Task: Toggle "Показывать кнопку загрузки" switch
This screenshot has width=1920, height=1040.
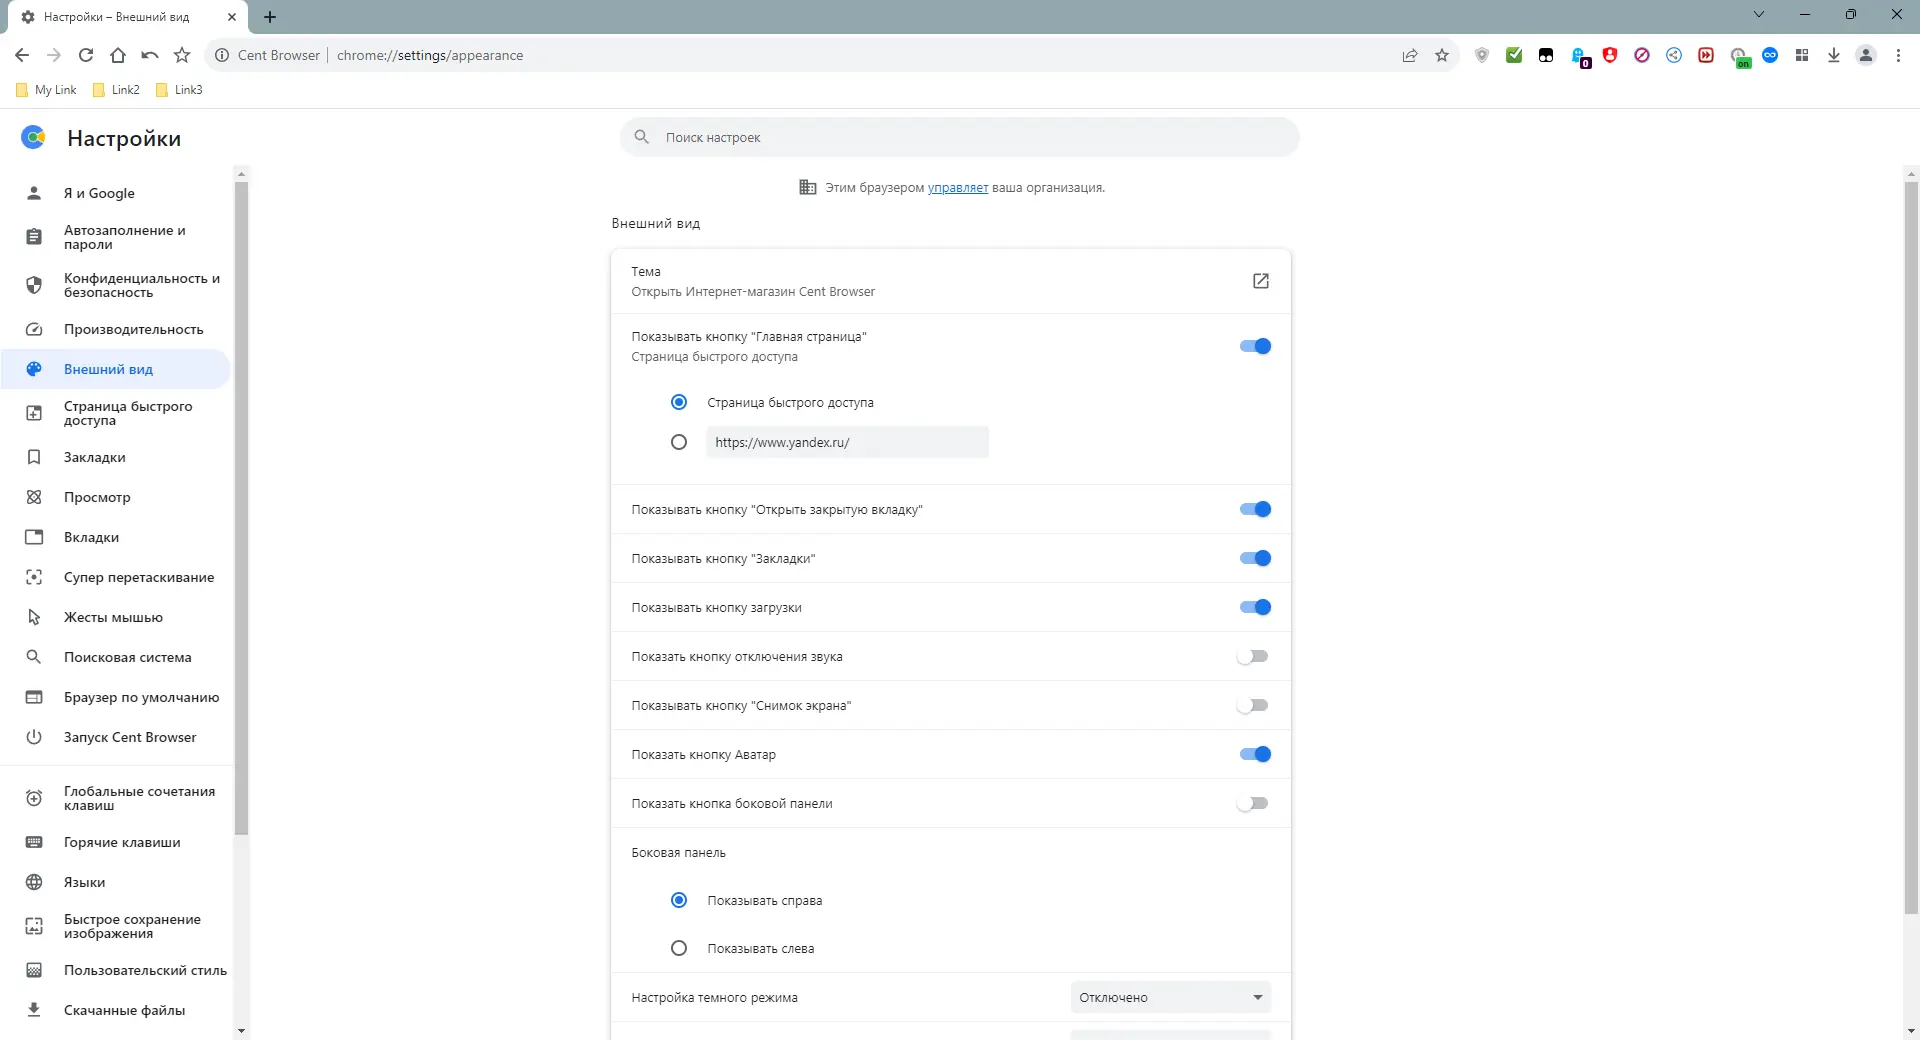Action: (x=1254, y=607)
